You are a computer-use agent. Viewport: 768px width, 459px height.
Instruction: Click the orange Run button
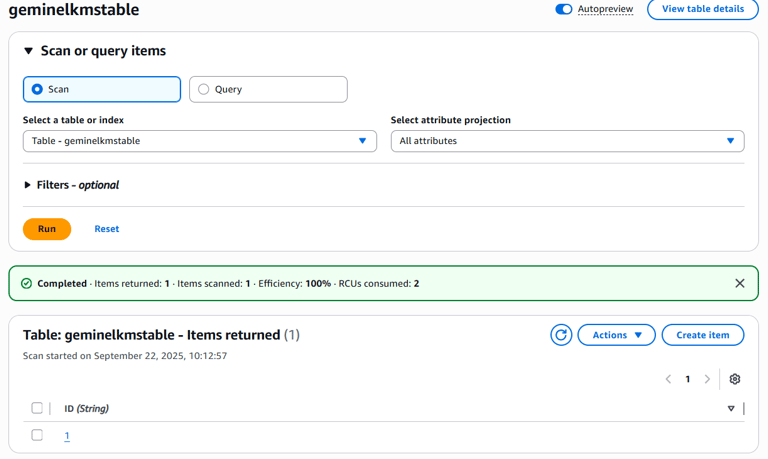pyautogui.click(x=47, y=229)
